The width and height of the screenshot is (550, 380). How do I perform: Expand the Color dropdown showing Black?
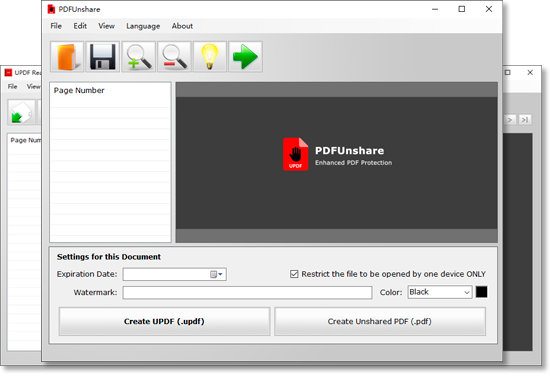(x=440, y=292)
